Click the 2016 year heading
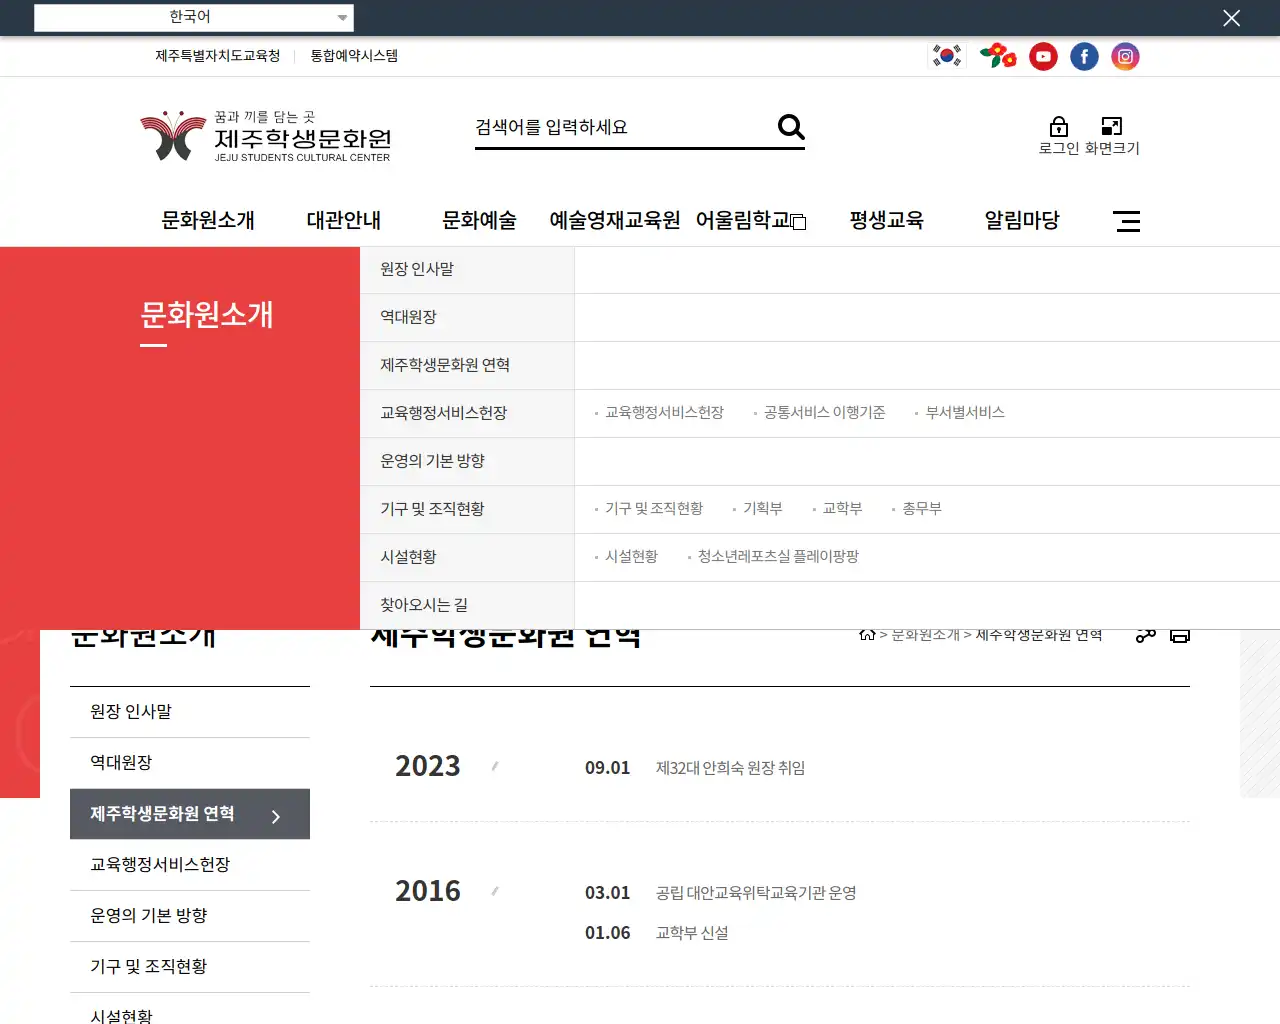The width and height of the screenshot is (1280, 1024). click(428, 891)
